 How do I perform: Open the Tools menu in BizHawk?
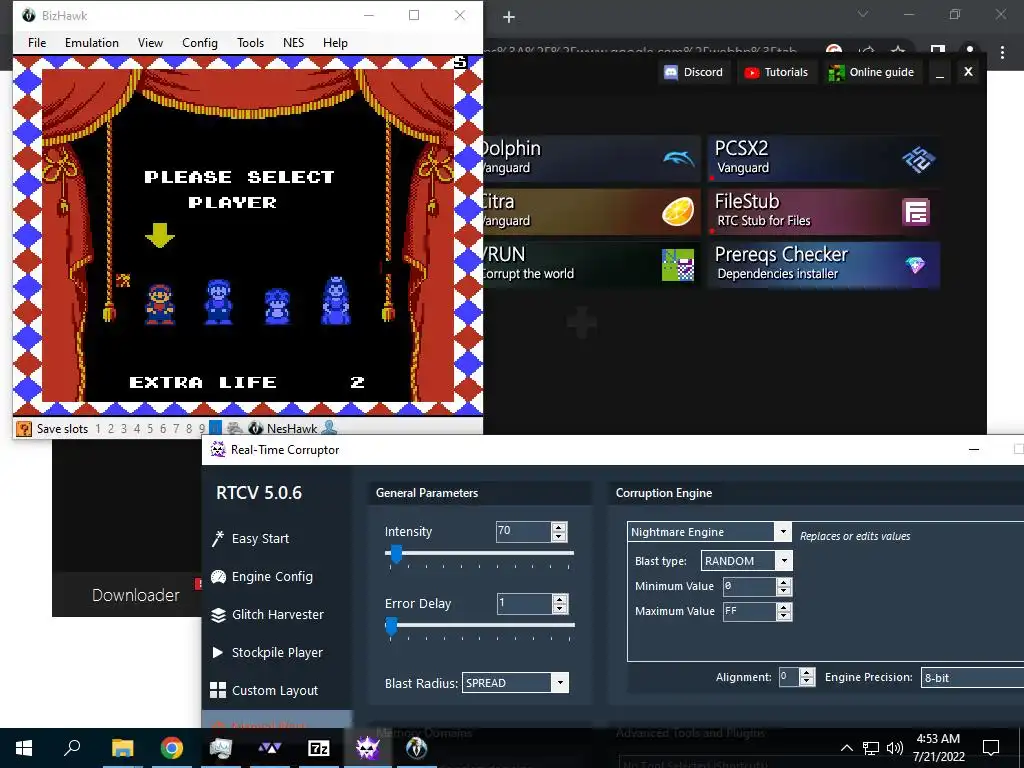pyautogui.click(x=250, y=42)
